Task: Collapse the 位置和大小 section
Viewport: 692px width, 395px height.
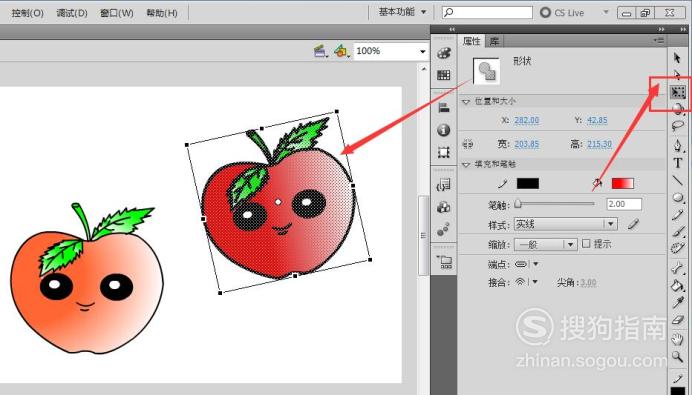Action: pos(466,102)
